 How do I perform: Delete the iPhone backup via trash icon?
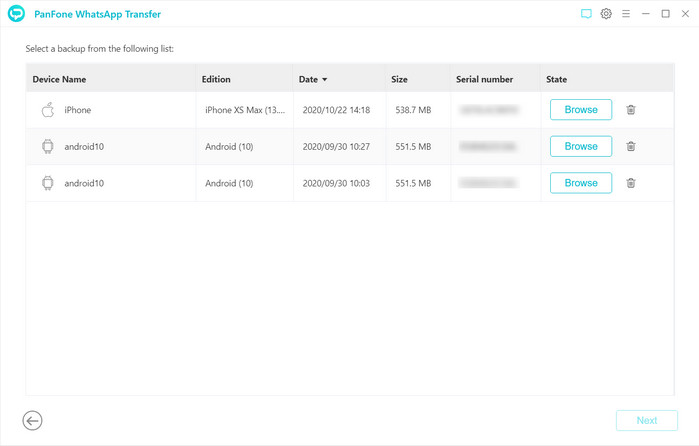pos(631,110)
